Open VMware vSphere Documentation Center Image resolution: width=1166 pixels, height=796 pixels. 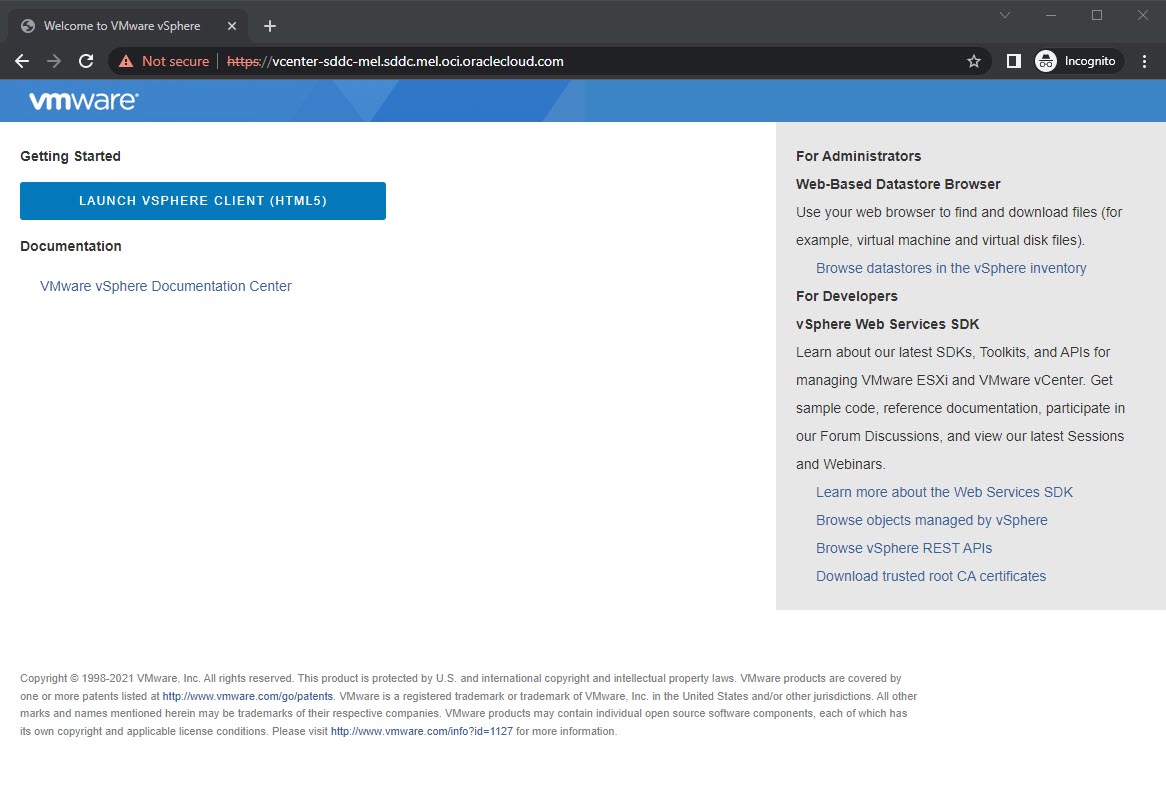[165, 286]
